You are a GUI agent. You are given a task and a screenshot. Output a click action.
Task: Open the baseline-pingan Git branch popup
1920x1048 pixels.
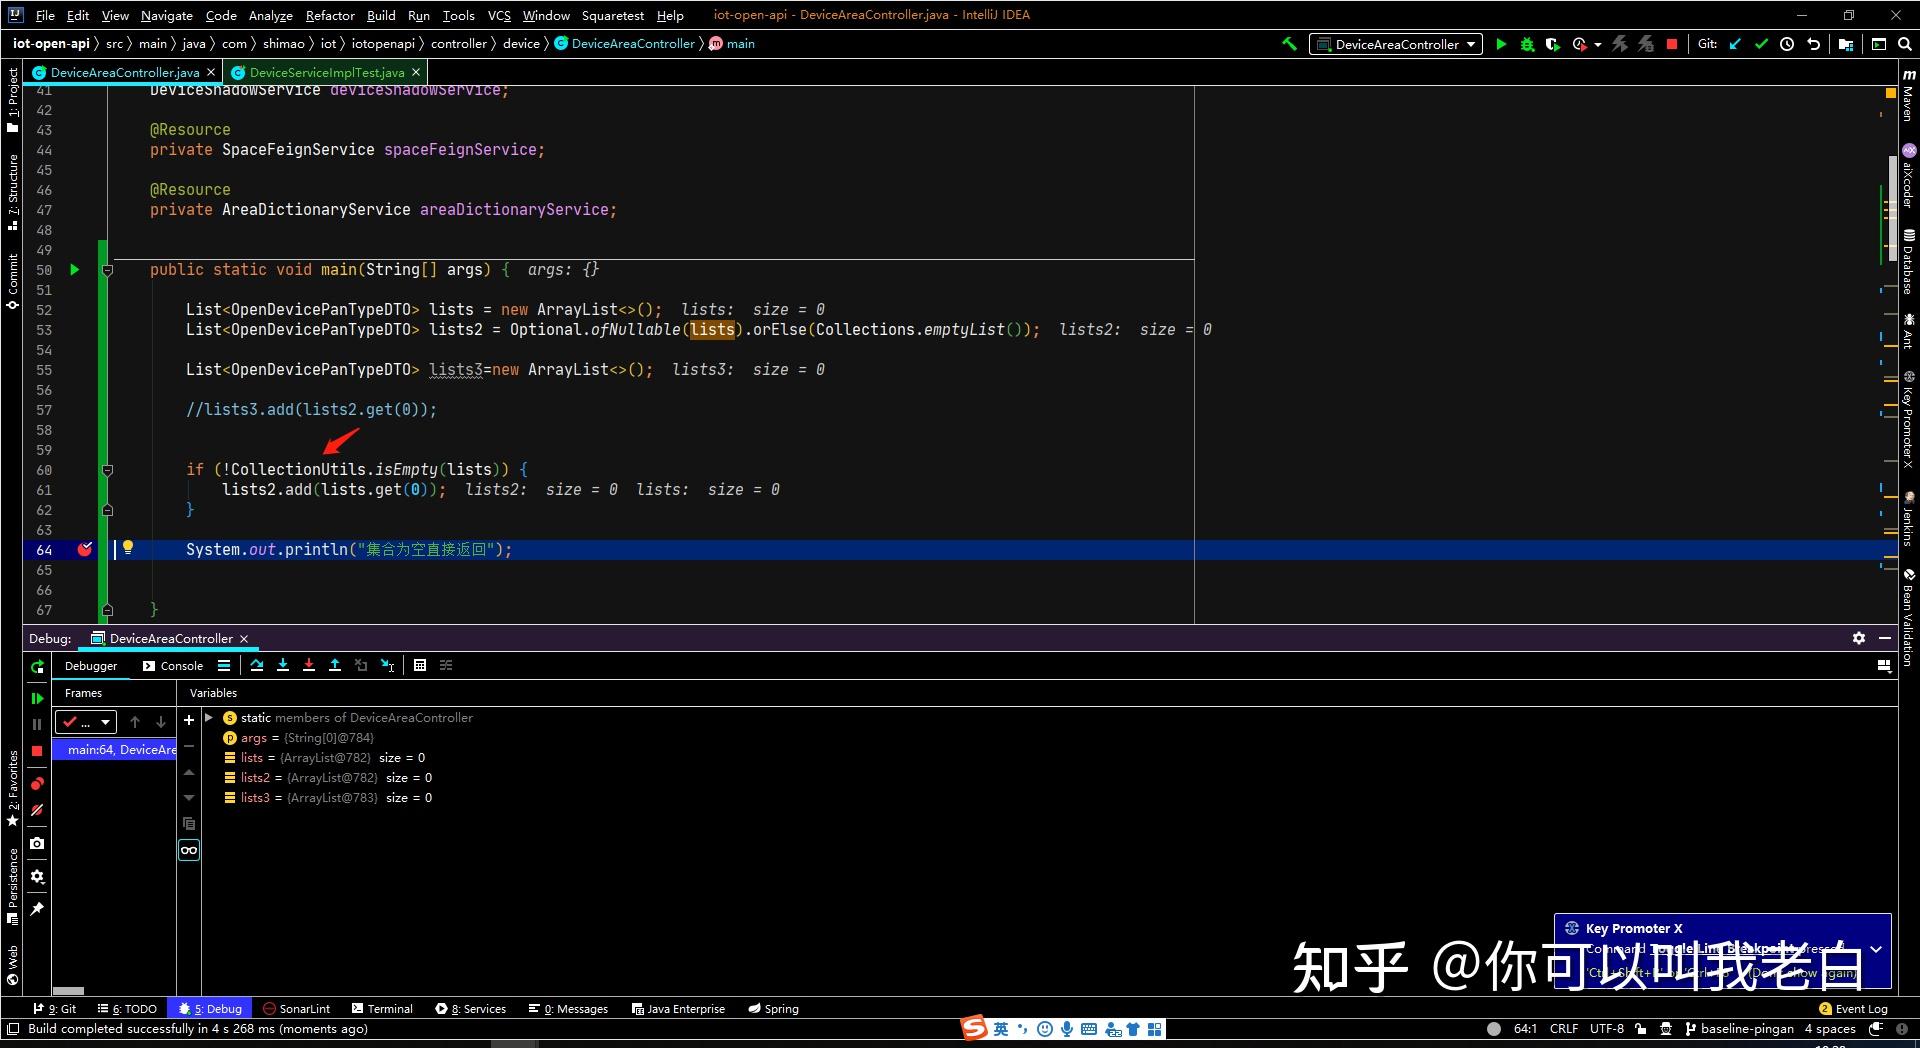point(1740,1028)
